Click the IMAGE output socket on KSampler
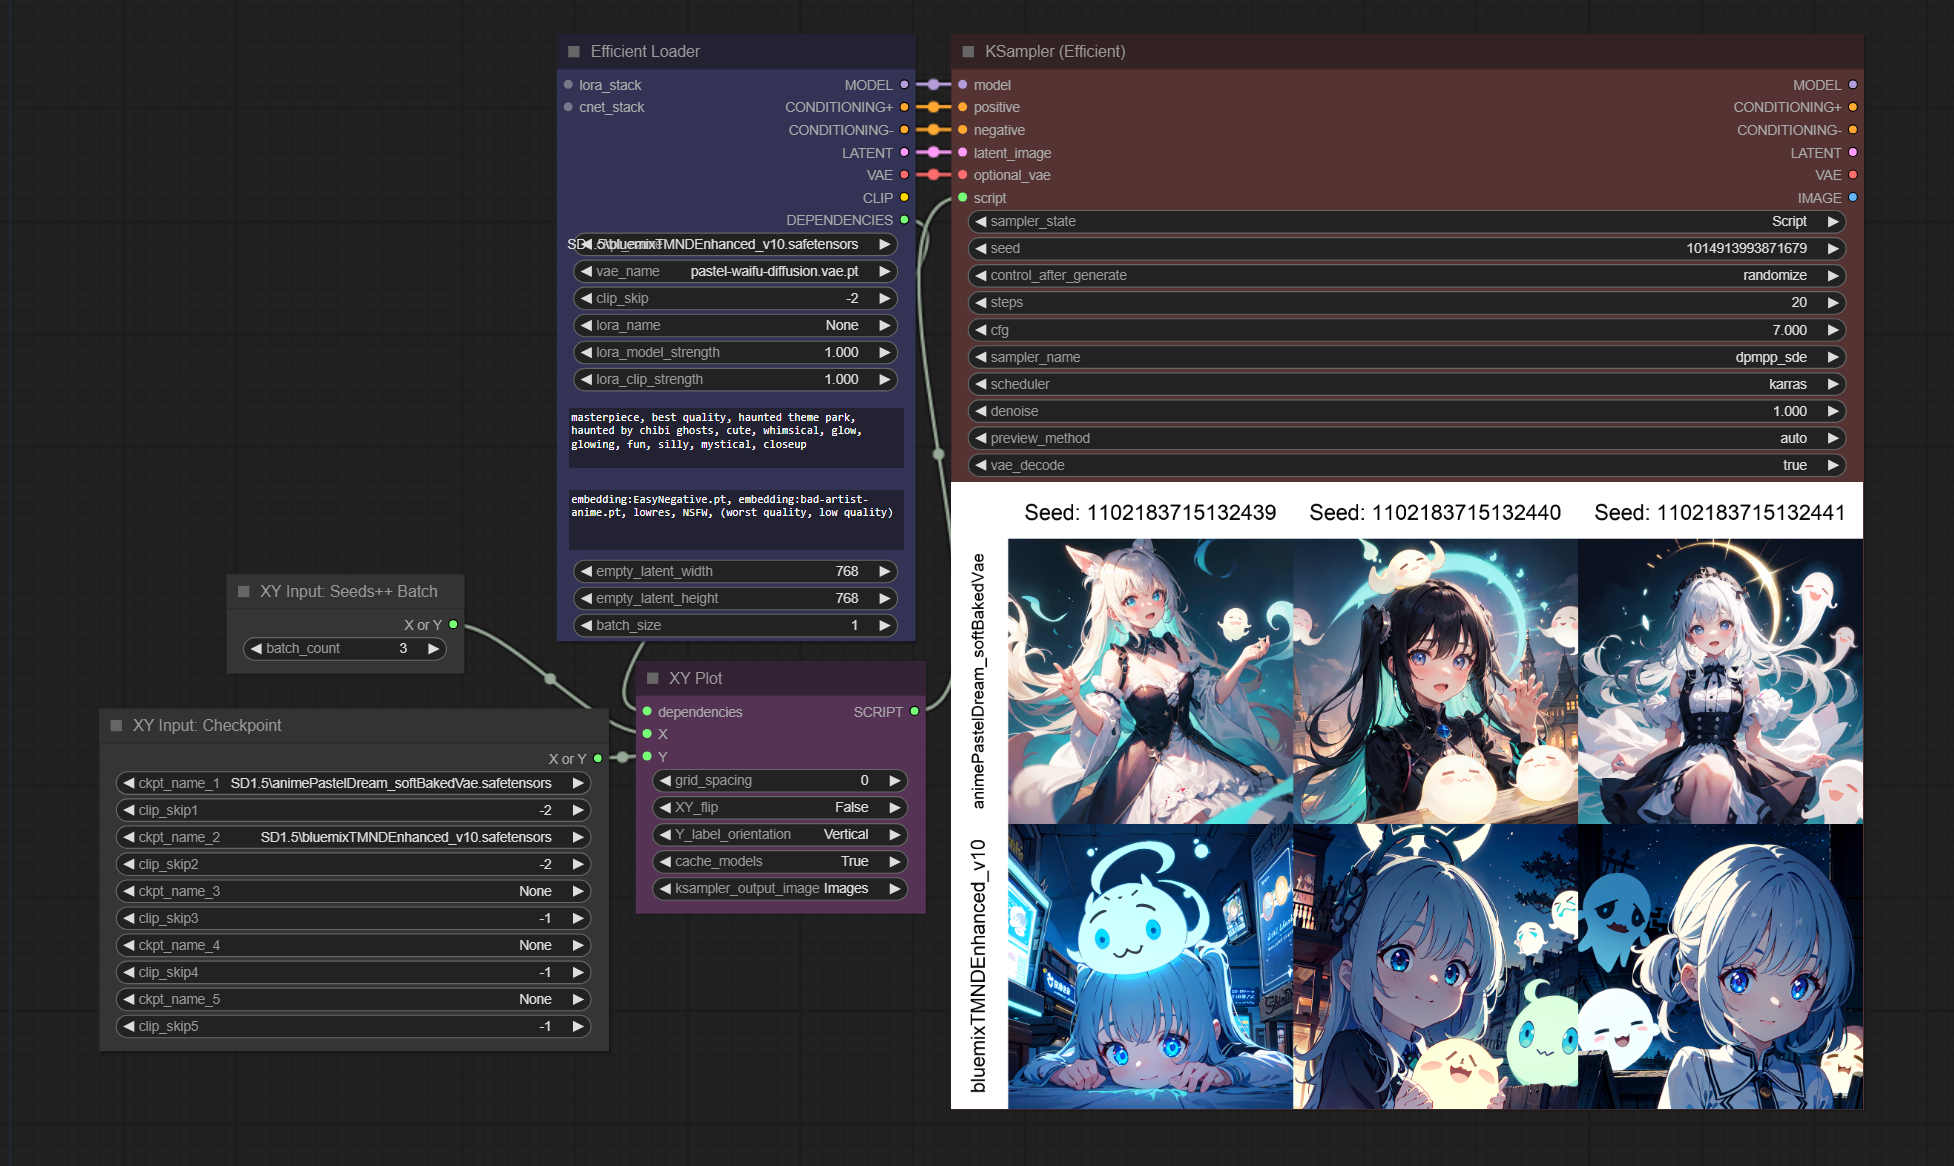The width and height of the screenshot is (1954, 1166). [1852, 198]
